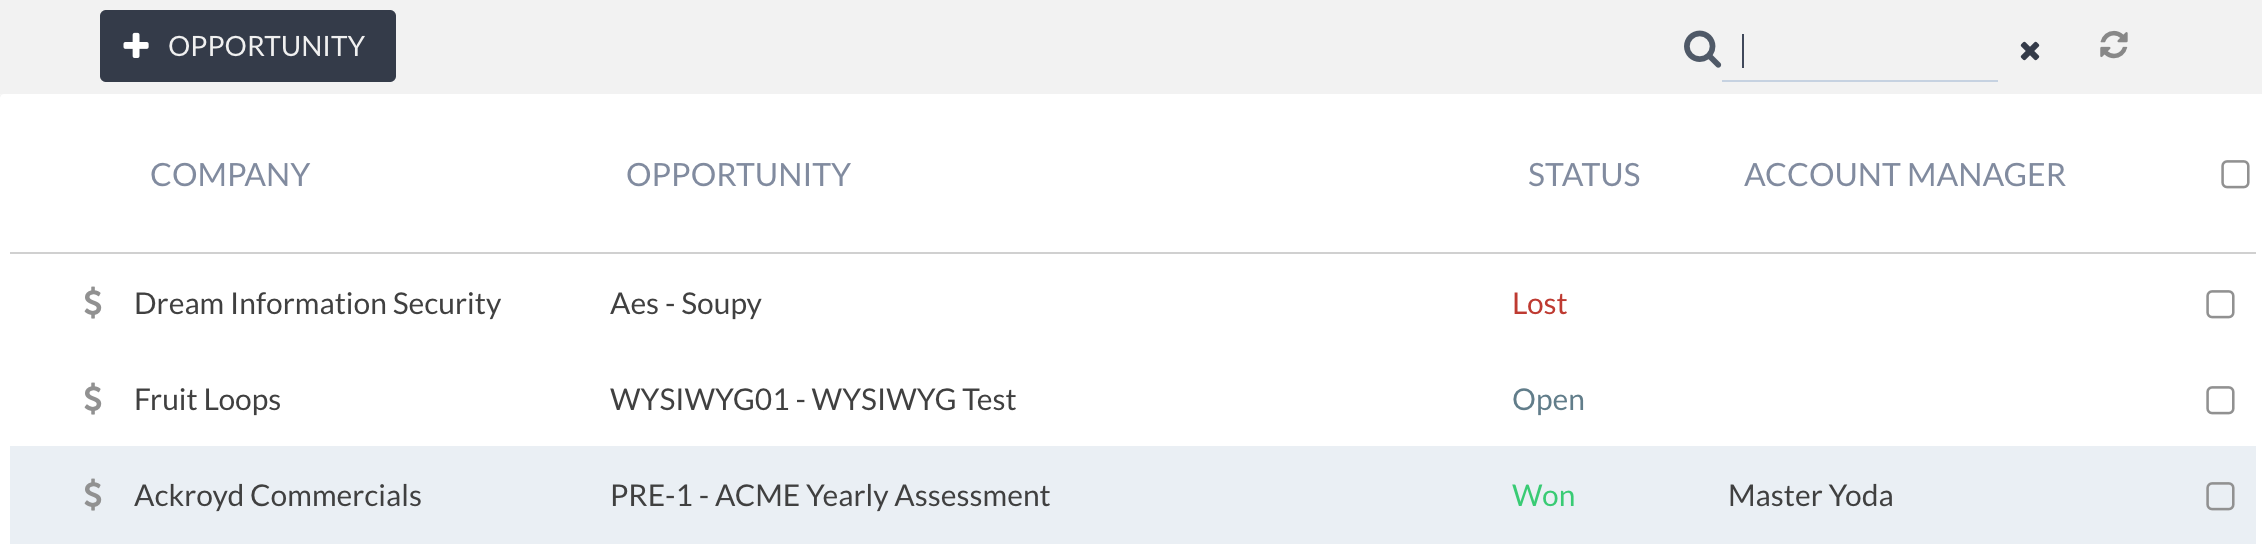Toggle the select-all checkbox in header

pos(2235,174)
